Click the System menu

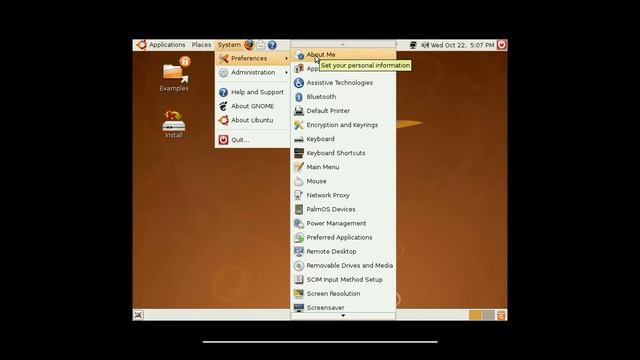[x=229, y=45]
